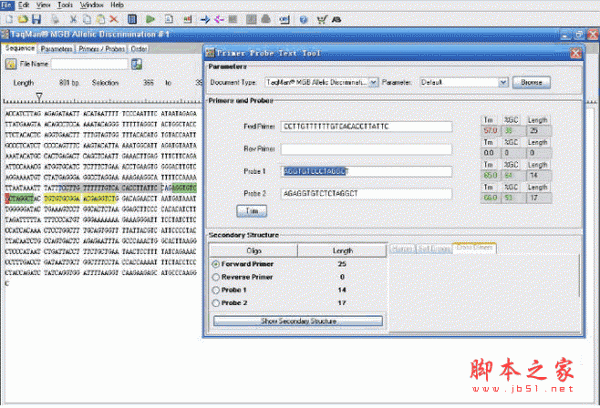
Task: Open the Hairpin secondary structure tab
Action: point(402,249)
